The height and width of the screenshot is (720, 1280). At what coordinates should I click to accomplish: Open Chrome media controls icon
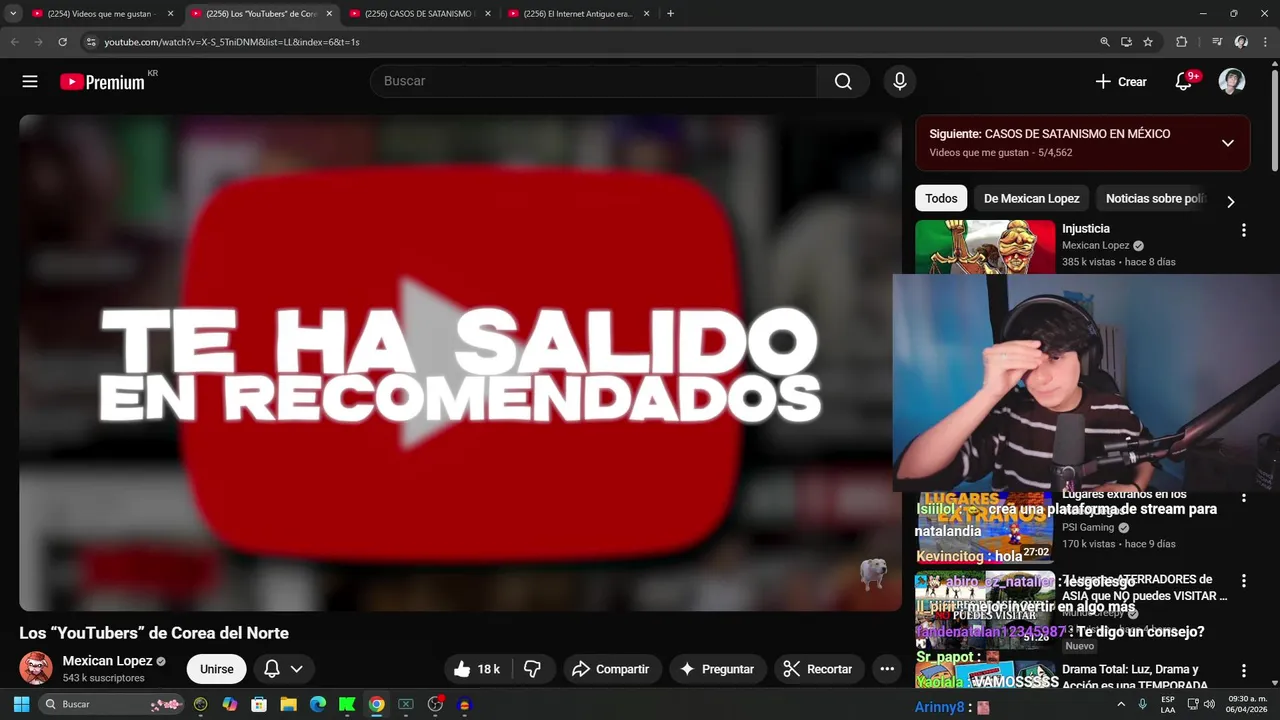[1217, 42]
